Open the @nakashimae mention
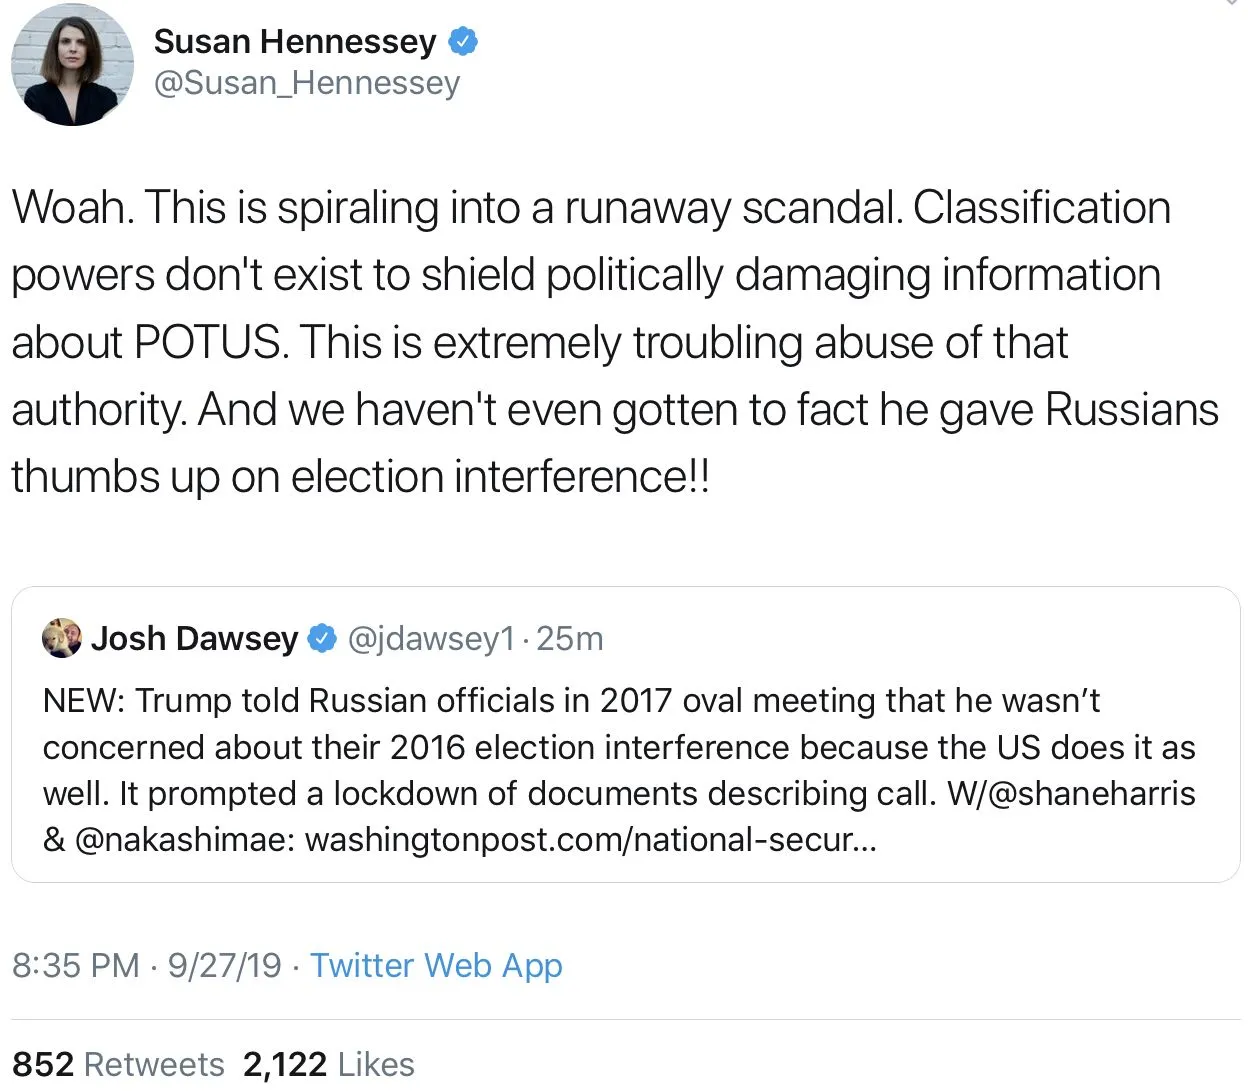Viewport: 1248px width, 1091px height. (185, 839)
